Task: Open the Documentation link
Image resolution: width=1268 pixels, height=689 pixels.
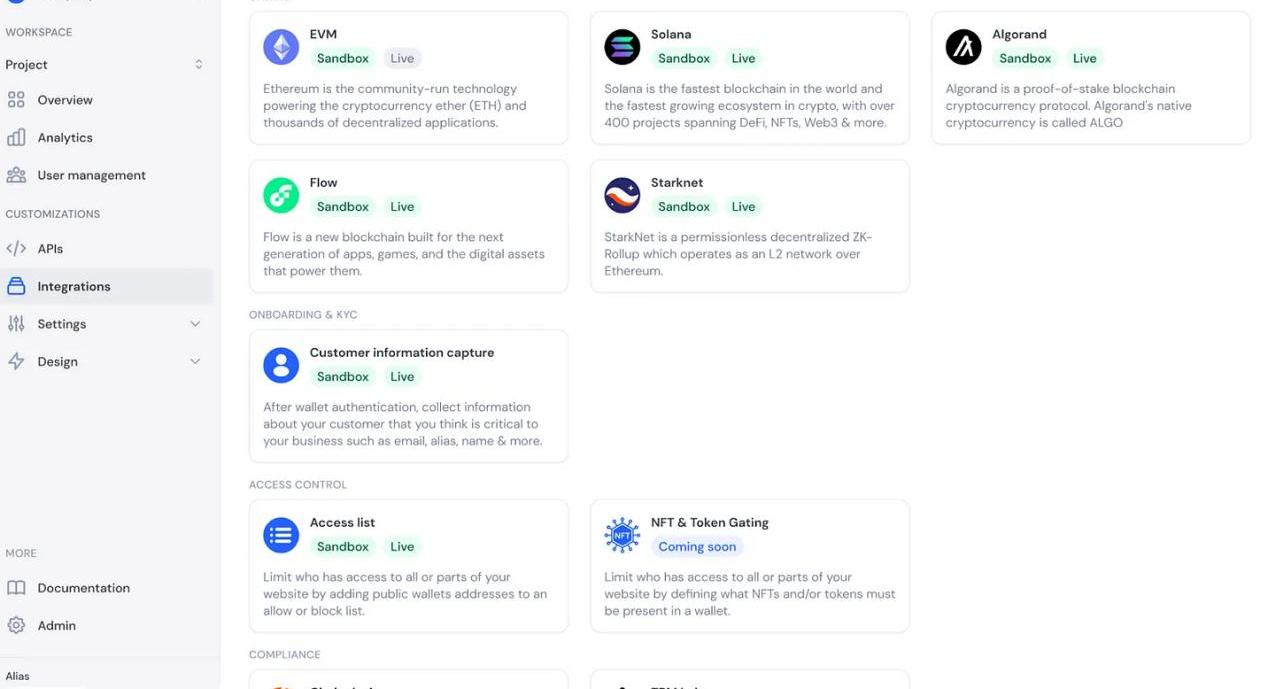Action: coord(83,588)
